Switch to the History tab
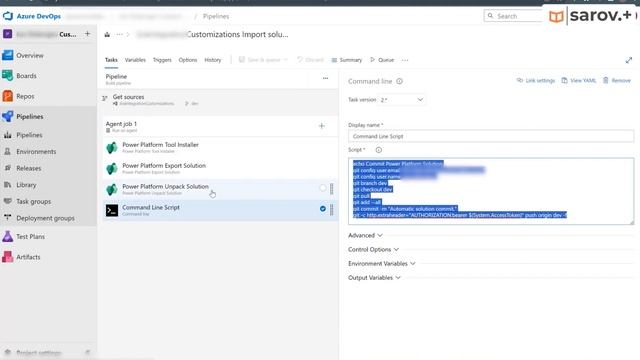Screen dimensions: 640x360 [x=213, y=60]
